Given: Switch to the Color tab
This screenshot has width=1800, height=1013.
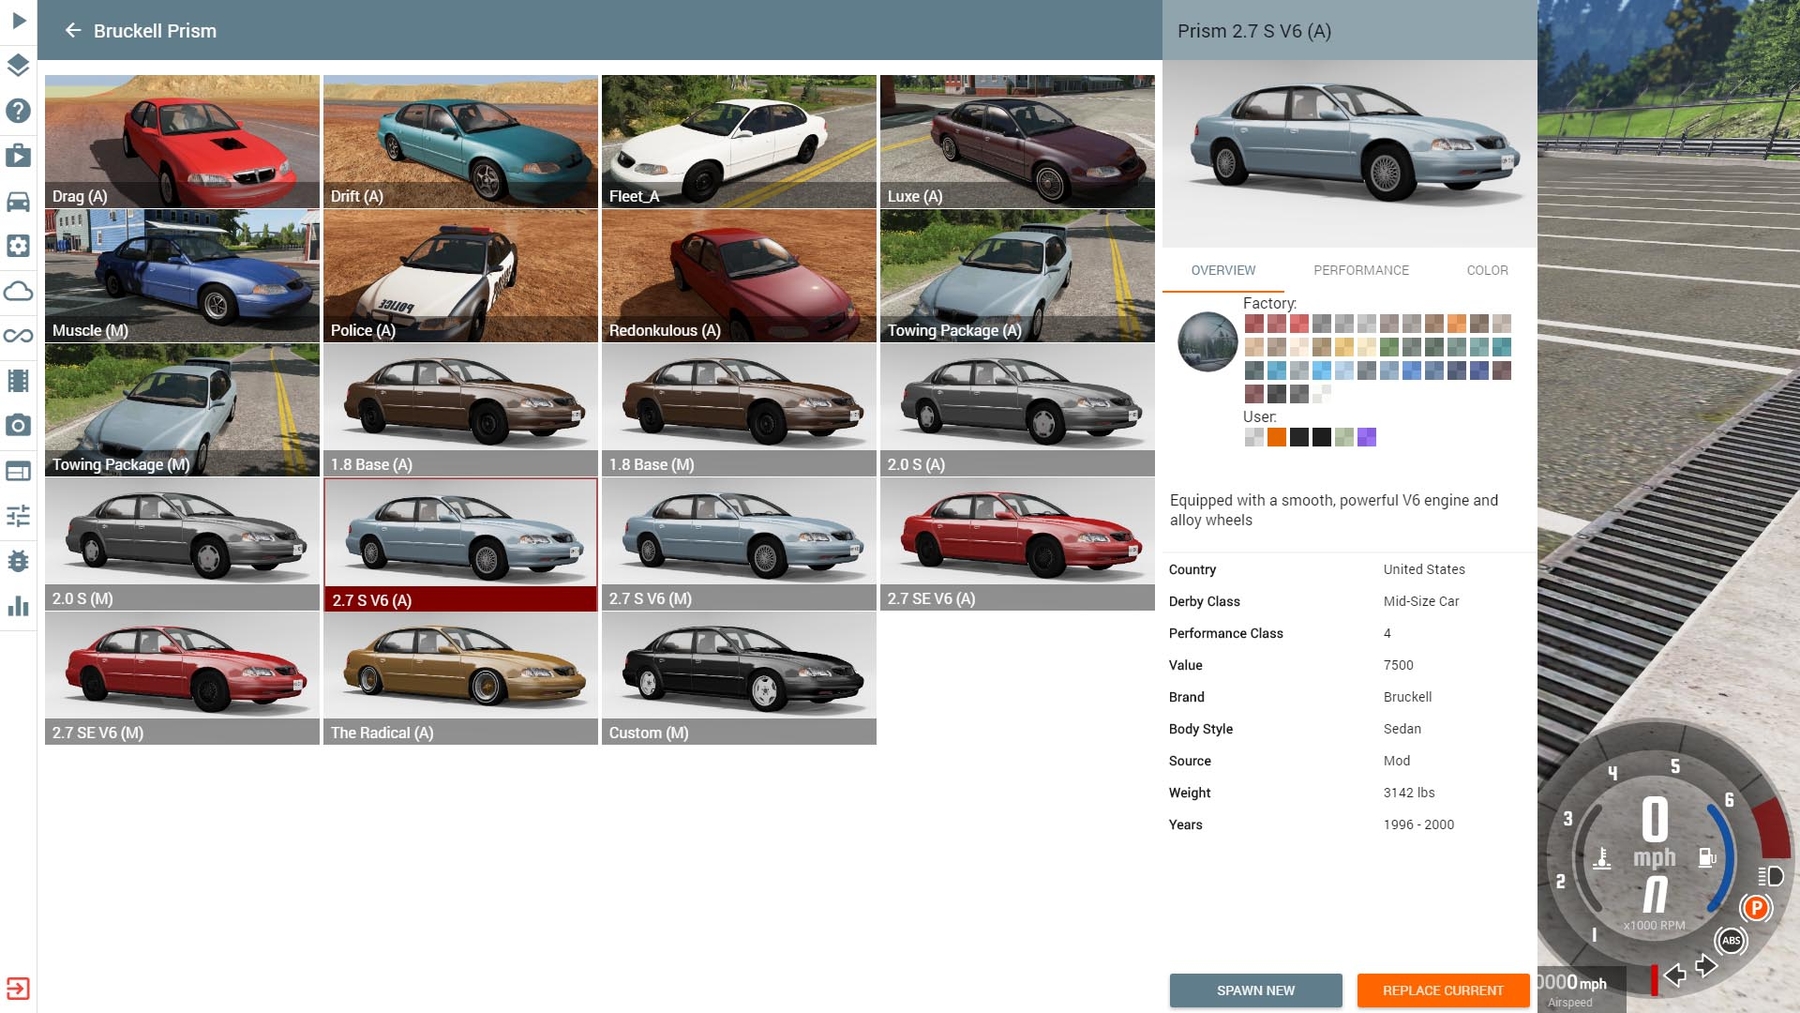Looking at the screenshot, I should coord(1486,270).
